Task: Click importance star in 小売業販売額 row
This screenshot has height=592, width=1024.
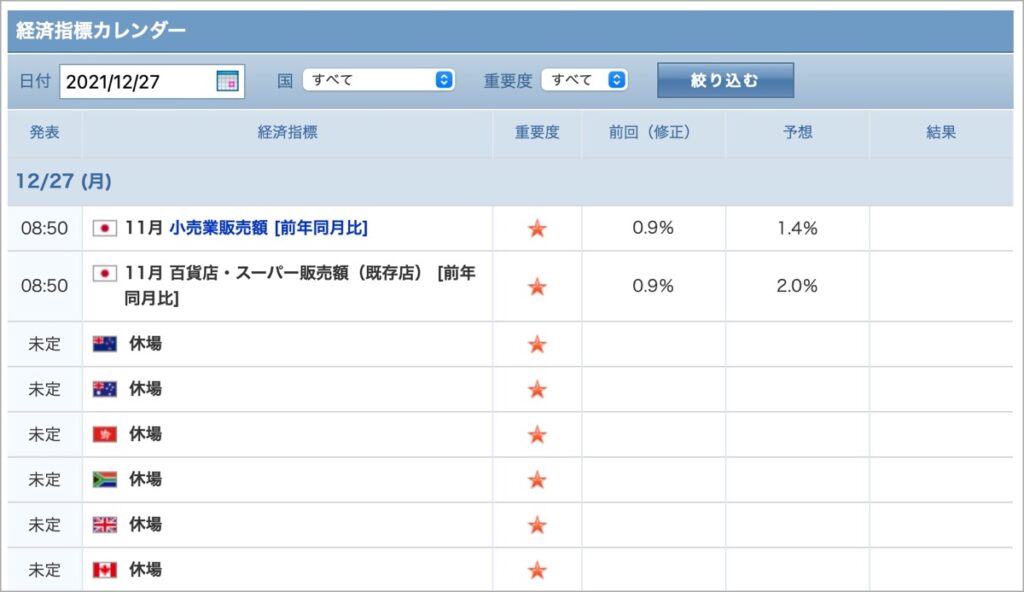Action: click(537, 228)
